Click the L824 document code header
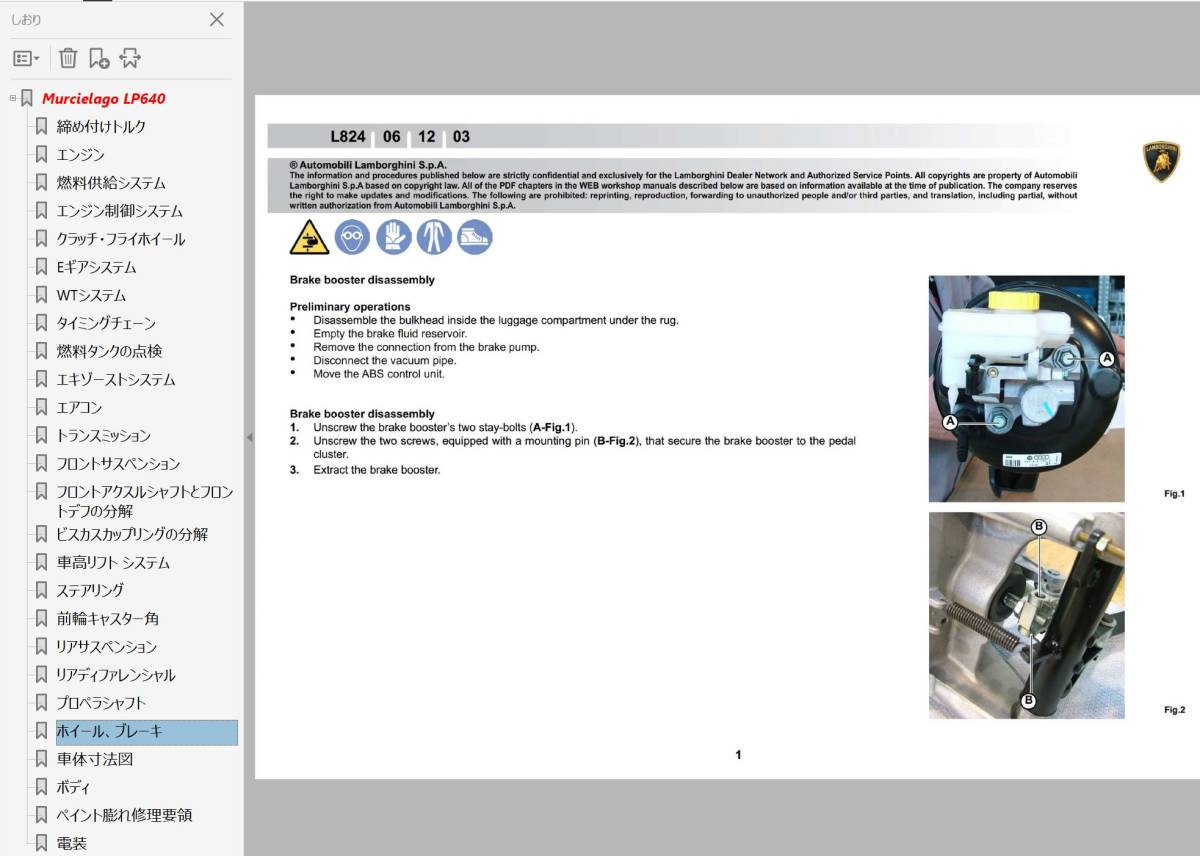 coord(348,137)
